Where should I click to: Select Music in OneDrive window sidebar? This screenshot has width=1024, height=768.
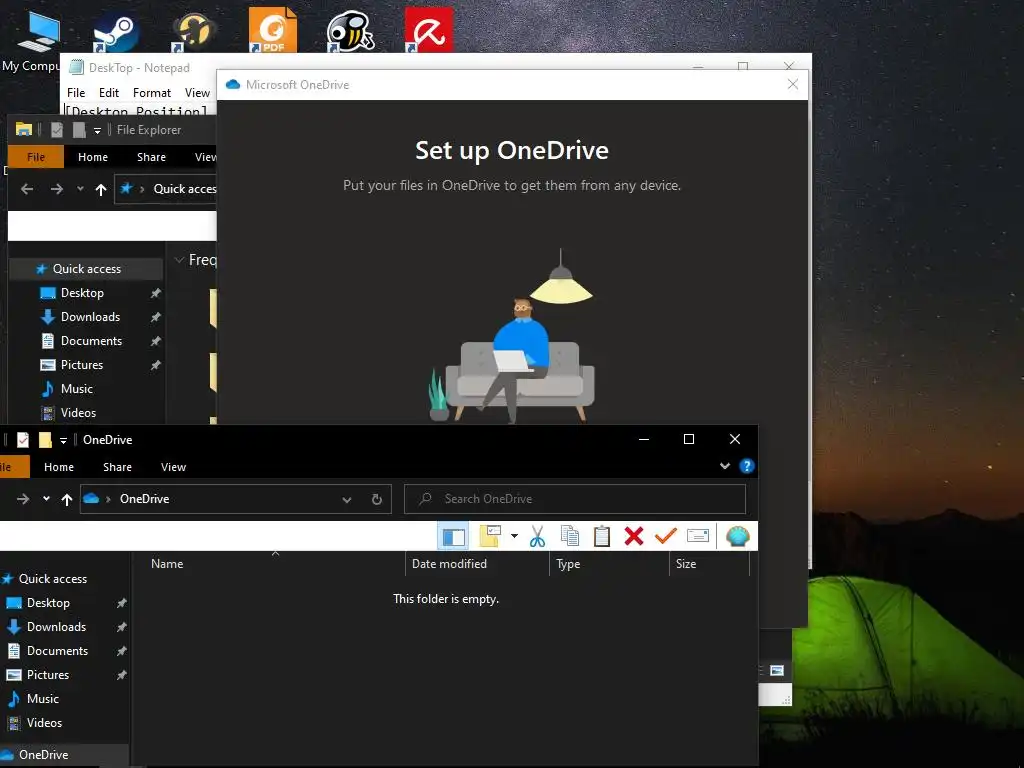(x=43, y=699)
